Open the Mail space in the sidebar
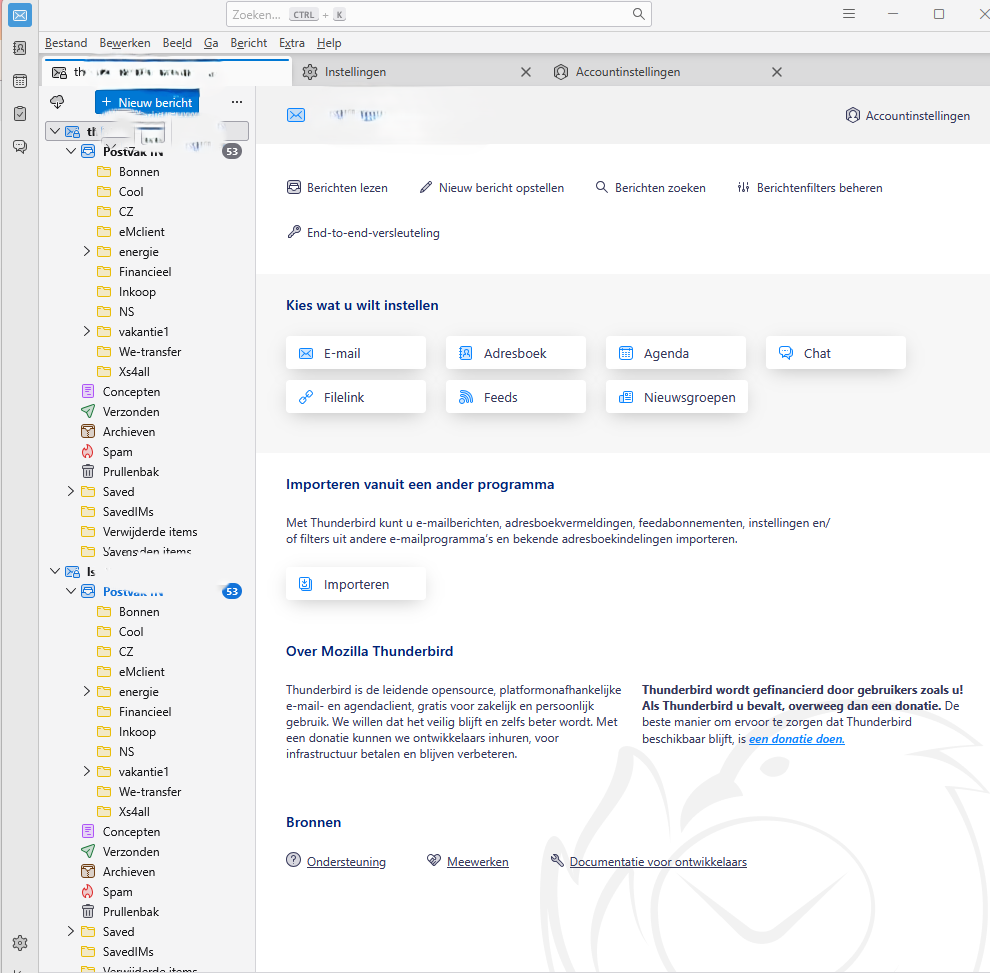The height and width of the screenshot is (973, 990). pos(20,15)
